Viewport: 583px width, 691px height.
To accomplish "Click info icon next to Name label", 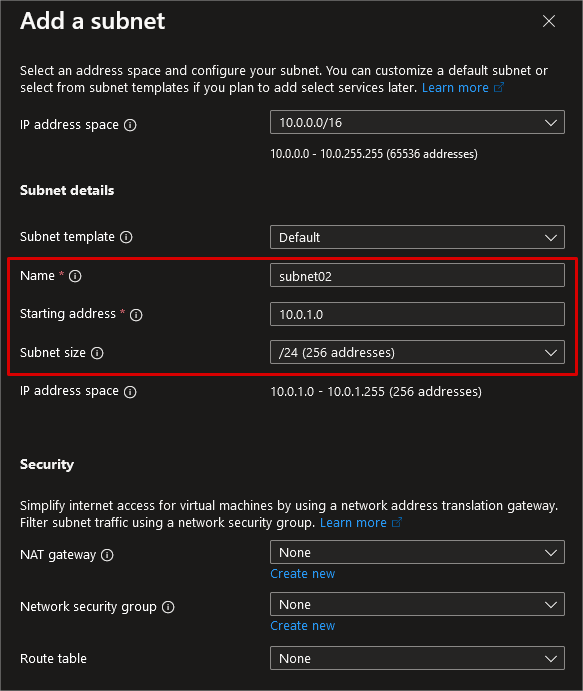I will click(x=75, y=276).
